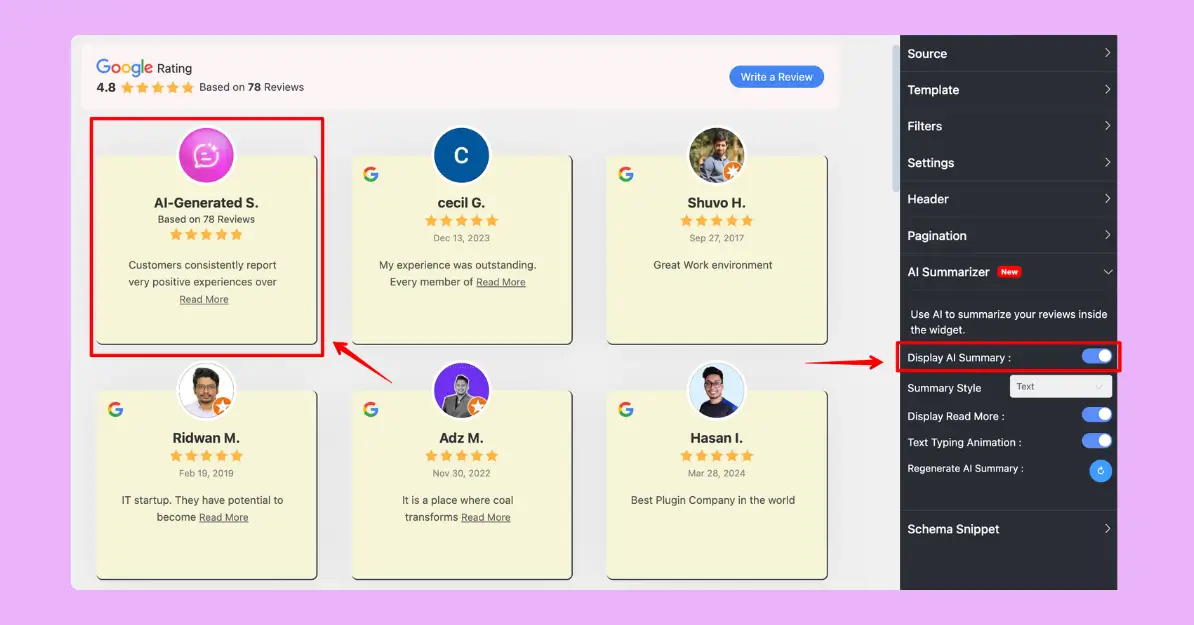Click the Google icon on Shuvo H. card

(626, 174)
